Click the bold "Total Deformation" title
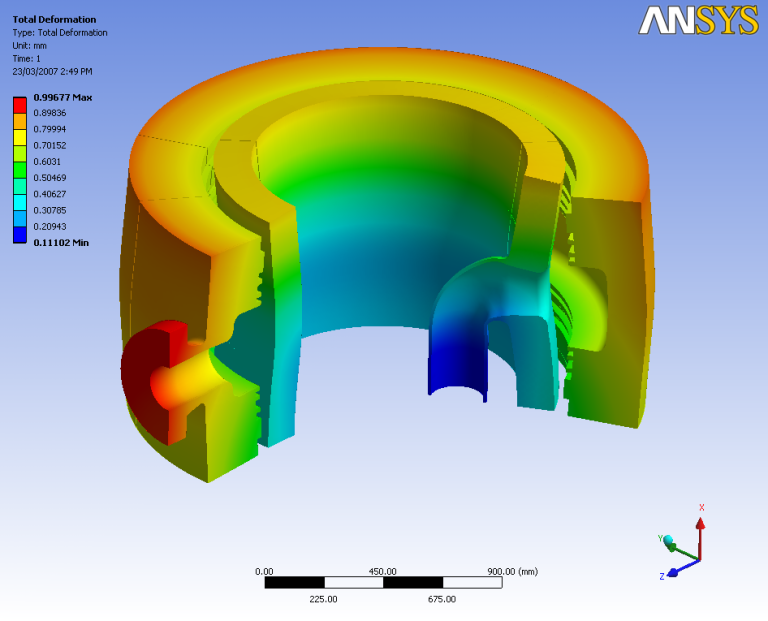 tap(54, 19)
